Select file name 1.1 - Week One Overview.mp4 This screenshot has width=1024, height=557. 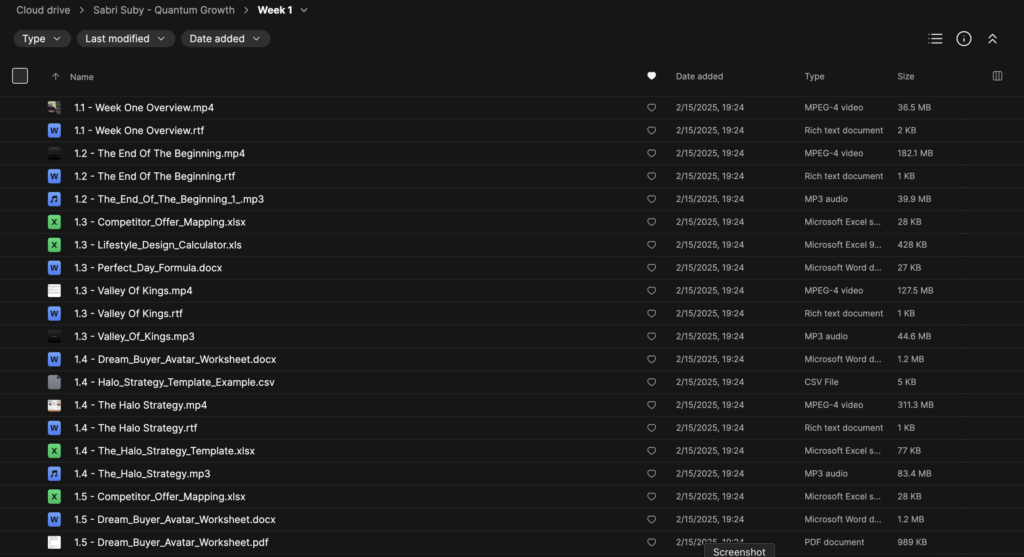coord(144,107)
